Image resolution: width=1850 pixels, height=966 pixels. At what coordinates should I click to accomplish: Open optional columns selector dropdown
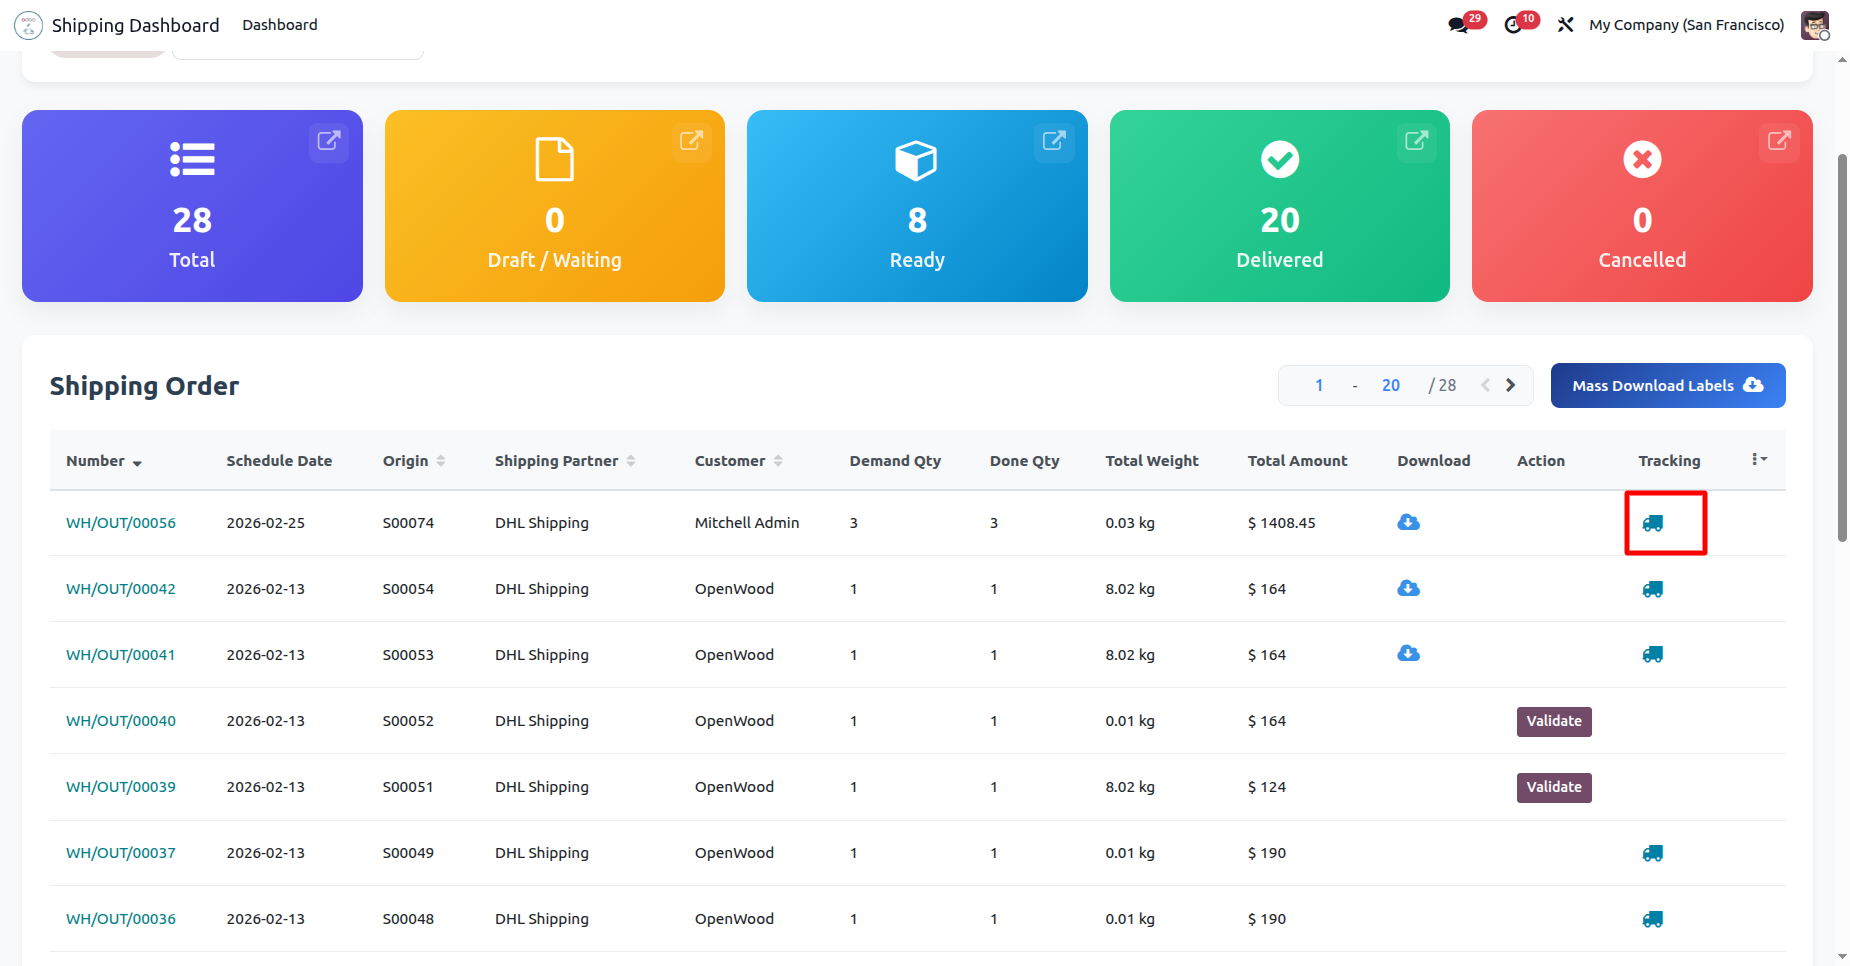1758,460
